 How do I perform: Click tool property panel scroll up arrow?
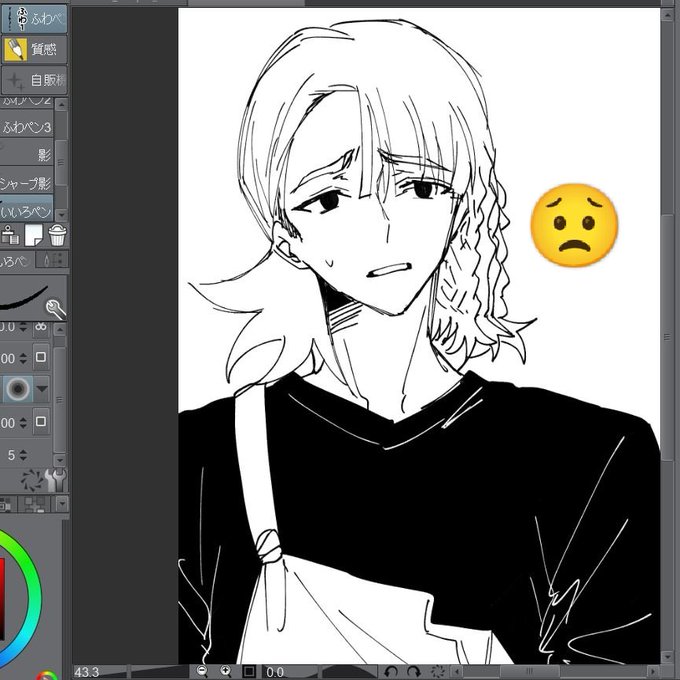[60, 330]
